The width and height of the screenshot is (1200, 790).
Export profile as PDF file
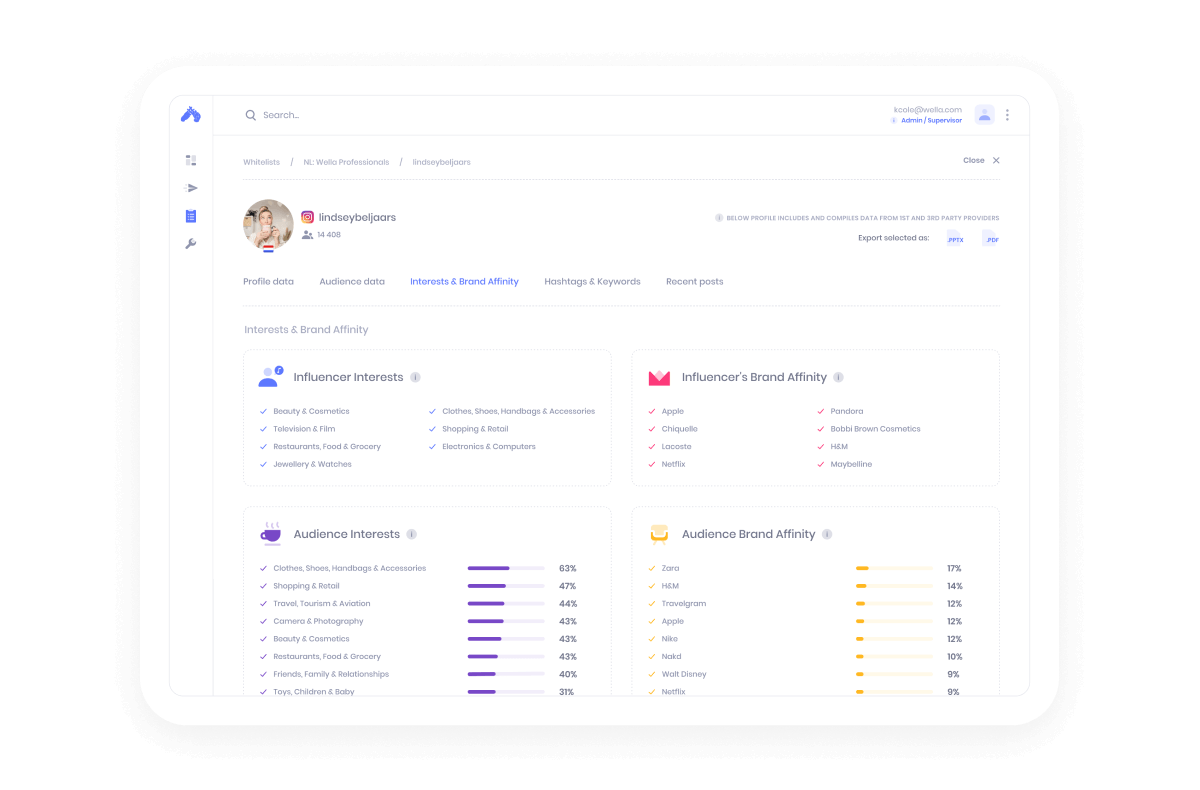tap(990, 238)
